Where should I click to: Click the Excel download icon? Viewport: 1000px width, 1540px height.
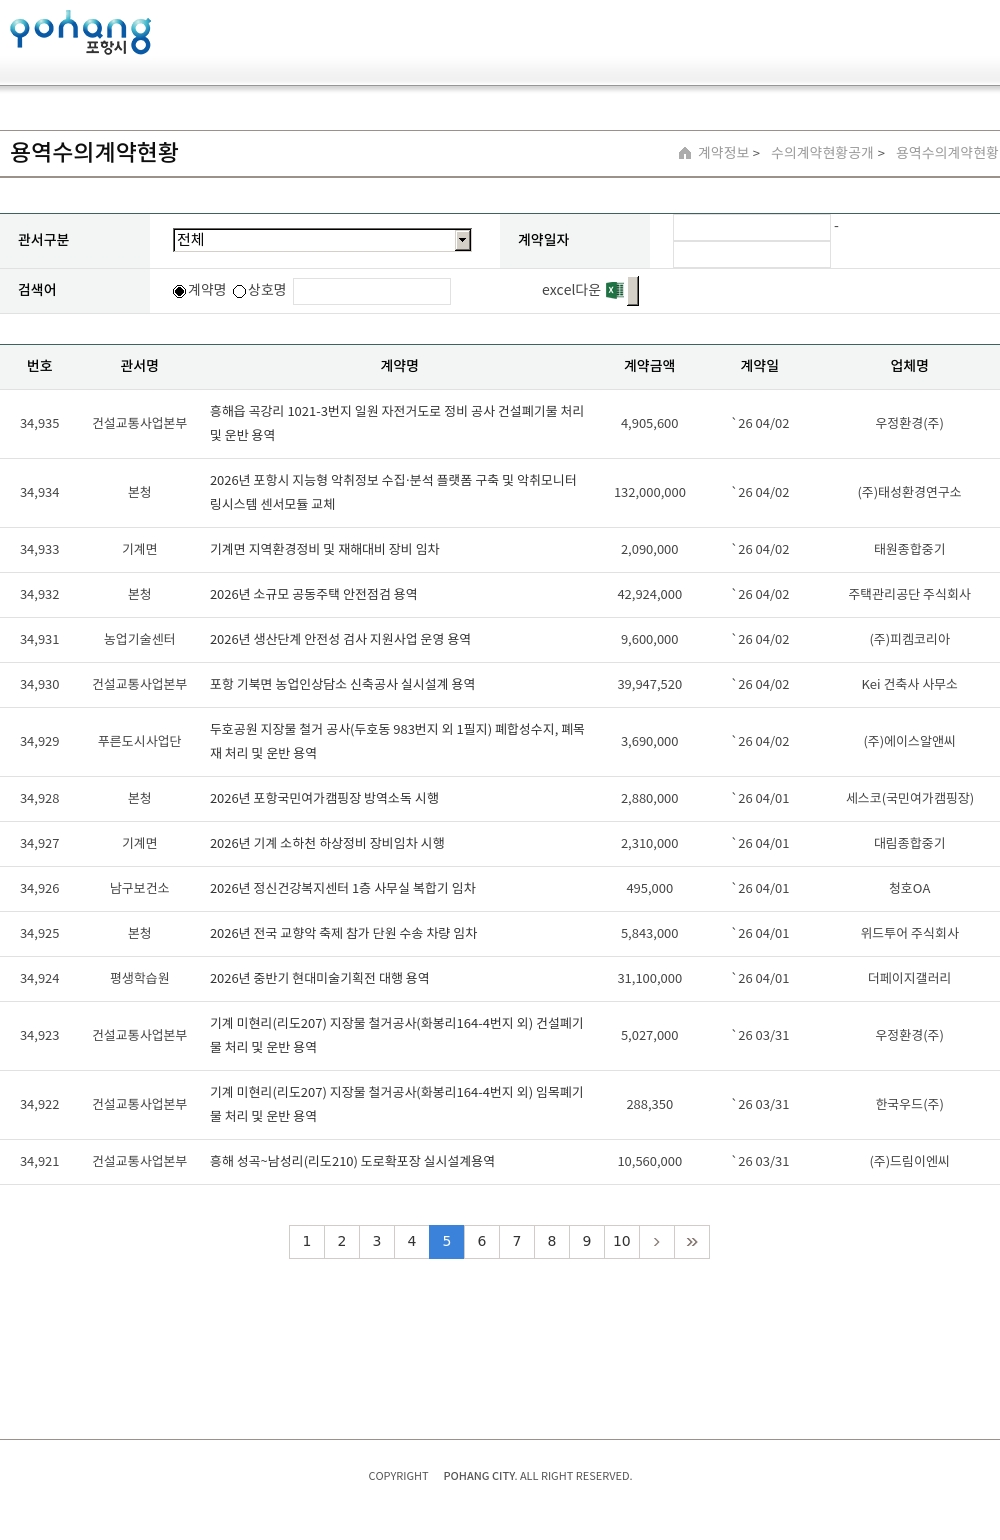615,290
